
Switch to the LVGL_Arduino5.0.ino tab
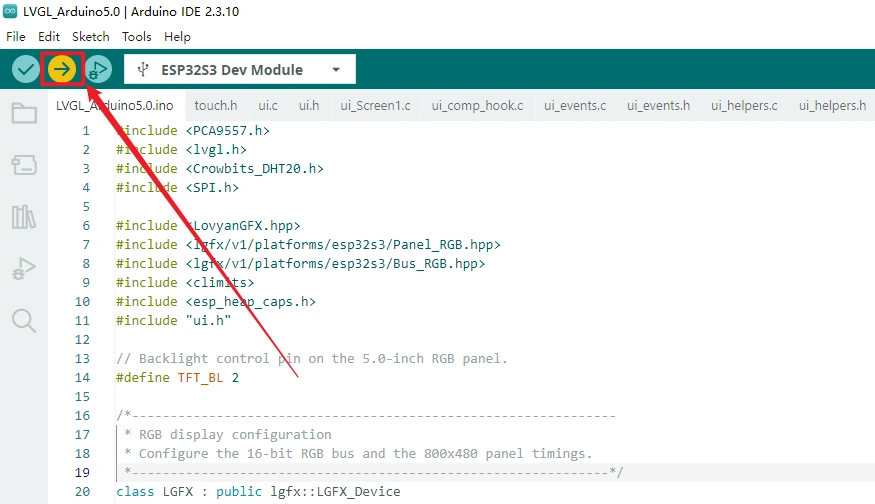tap(114, 105)
